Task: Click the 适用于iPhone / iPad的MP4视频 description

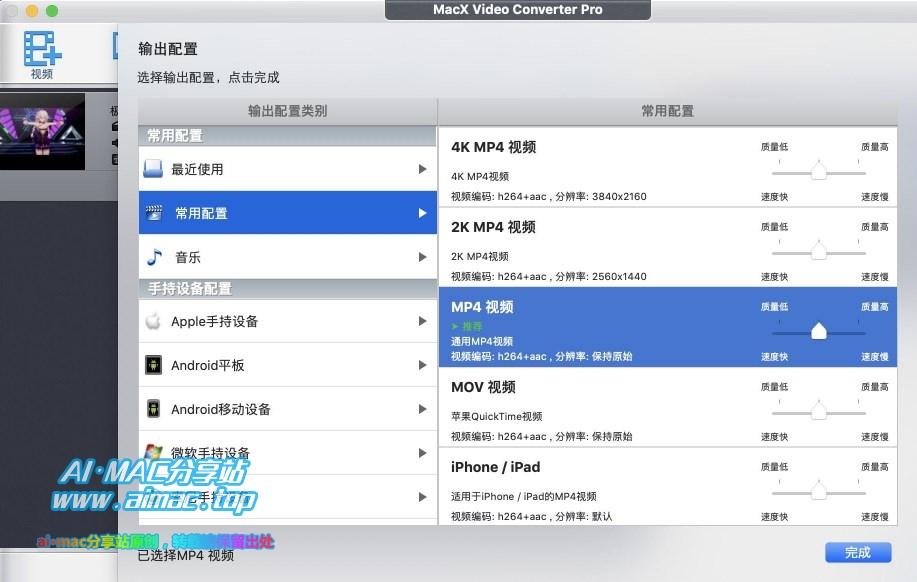Action: click(x=523, y=497)
